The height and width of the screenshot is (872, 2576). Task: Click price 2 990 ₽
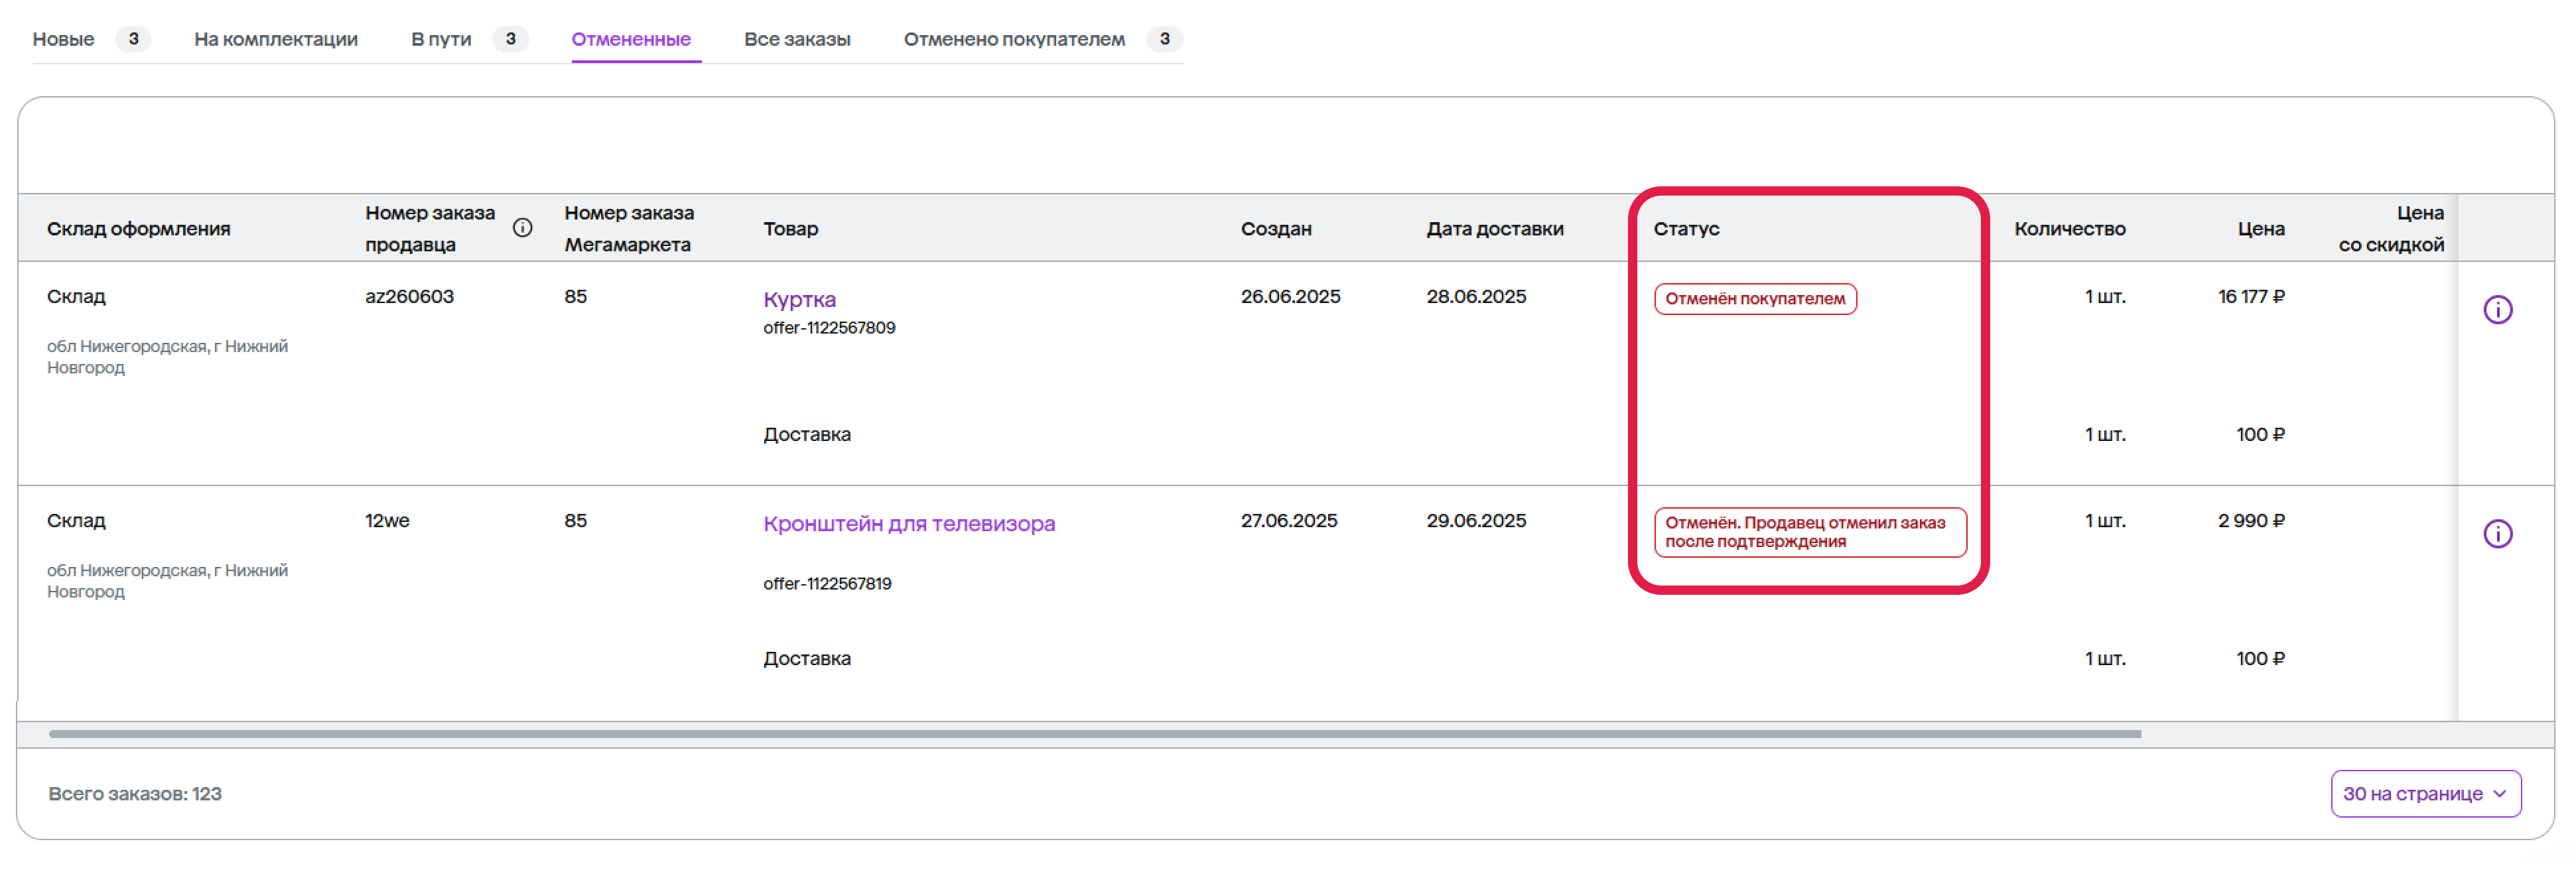pyautogui.click(x=2251, y=520)
